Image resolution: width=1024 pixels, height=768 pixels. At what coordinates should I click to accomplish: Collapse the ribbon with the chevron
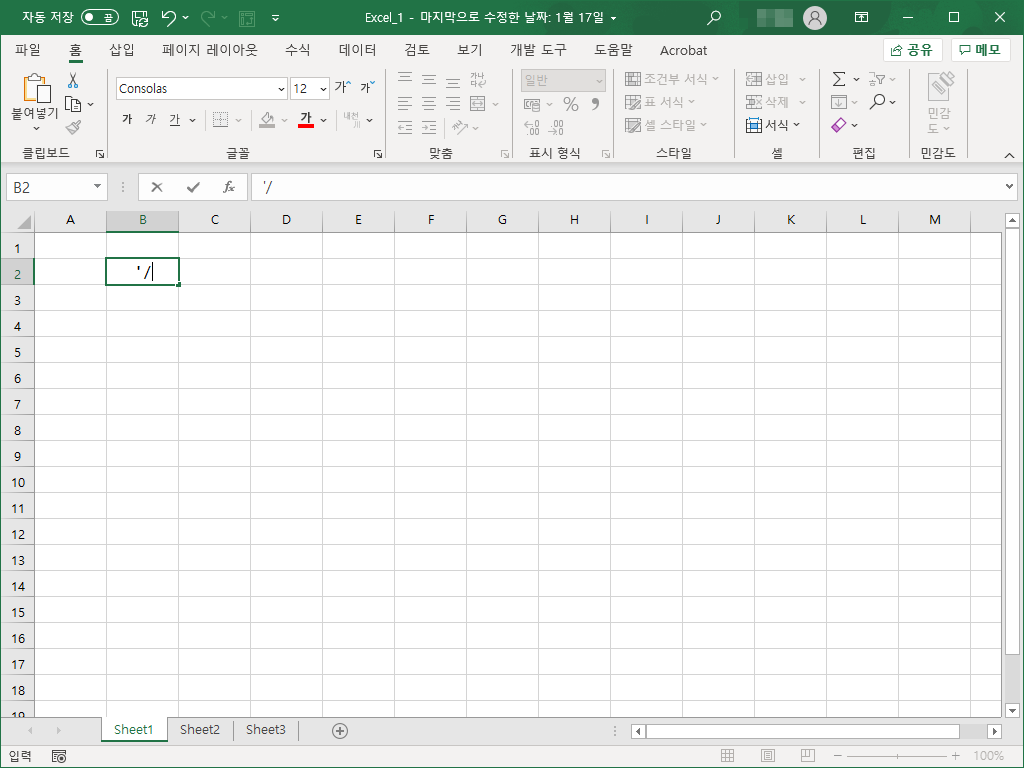1009,155
